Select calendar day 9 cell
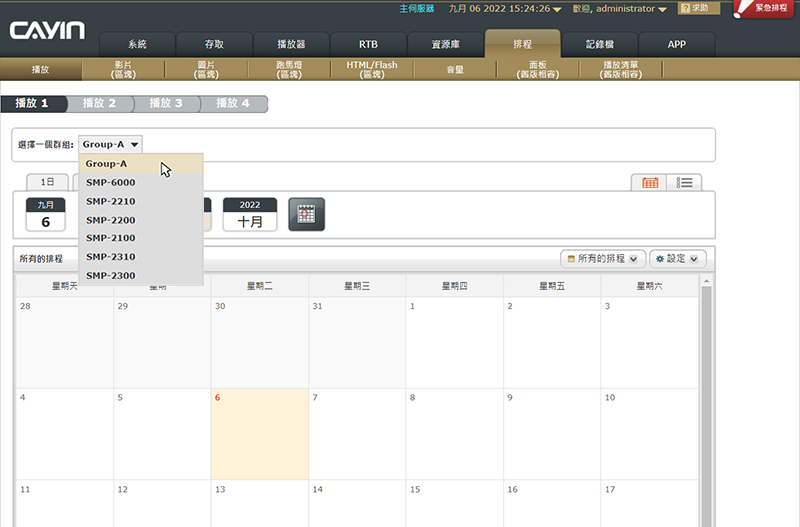This screenshot has width=800, height=527. coord(552,434)
